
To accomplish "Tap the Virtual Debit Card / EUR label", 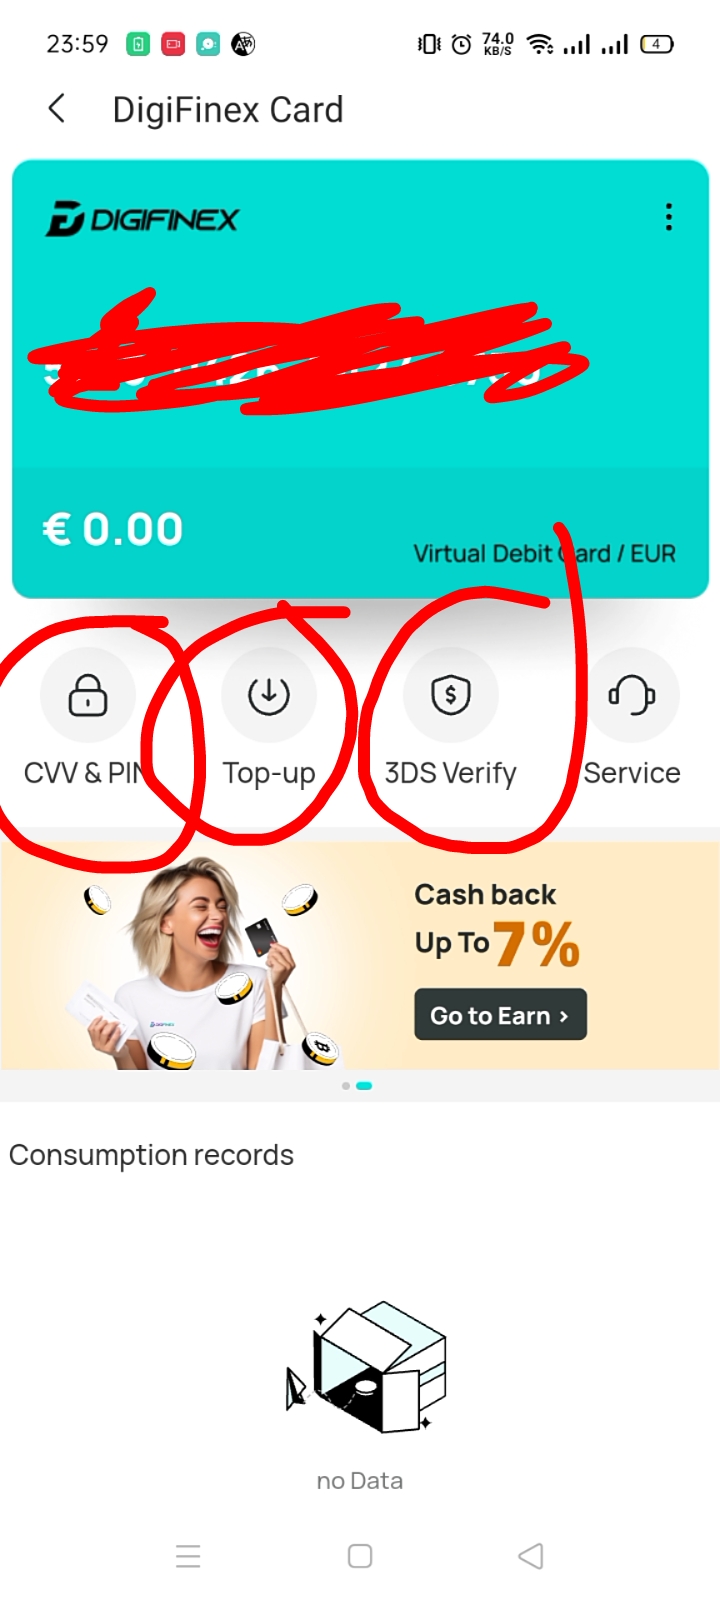I will click(x=545, y=553).
